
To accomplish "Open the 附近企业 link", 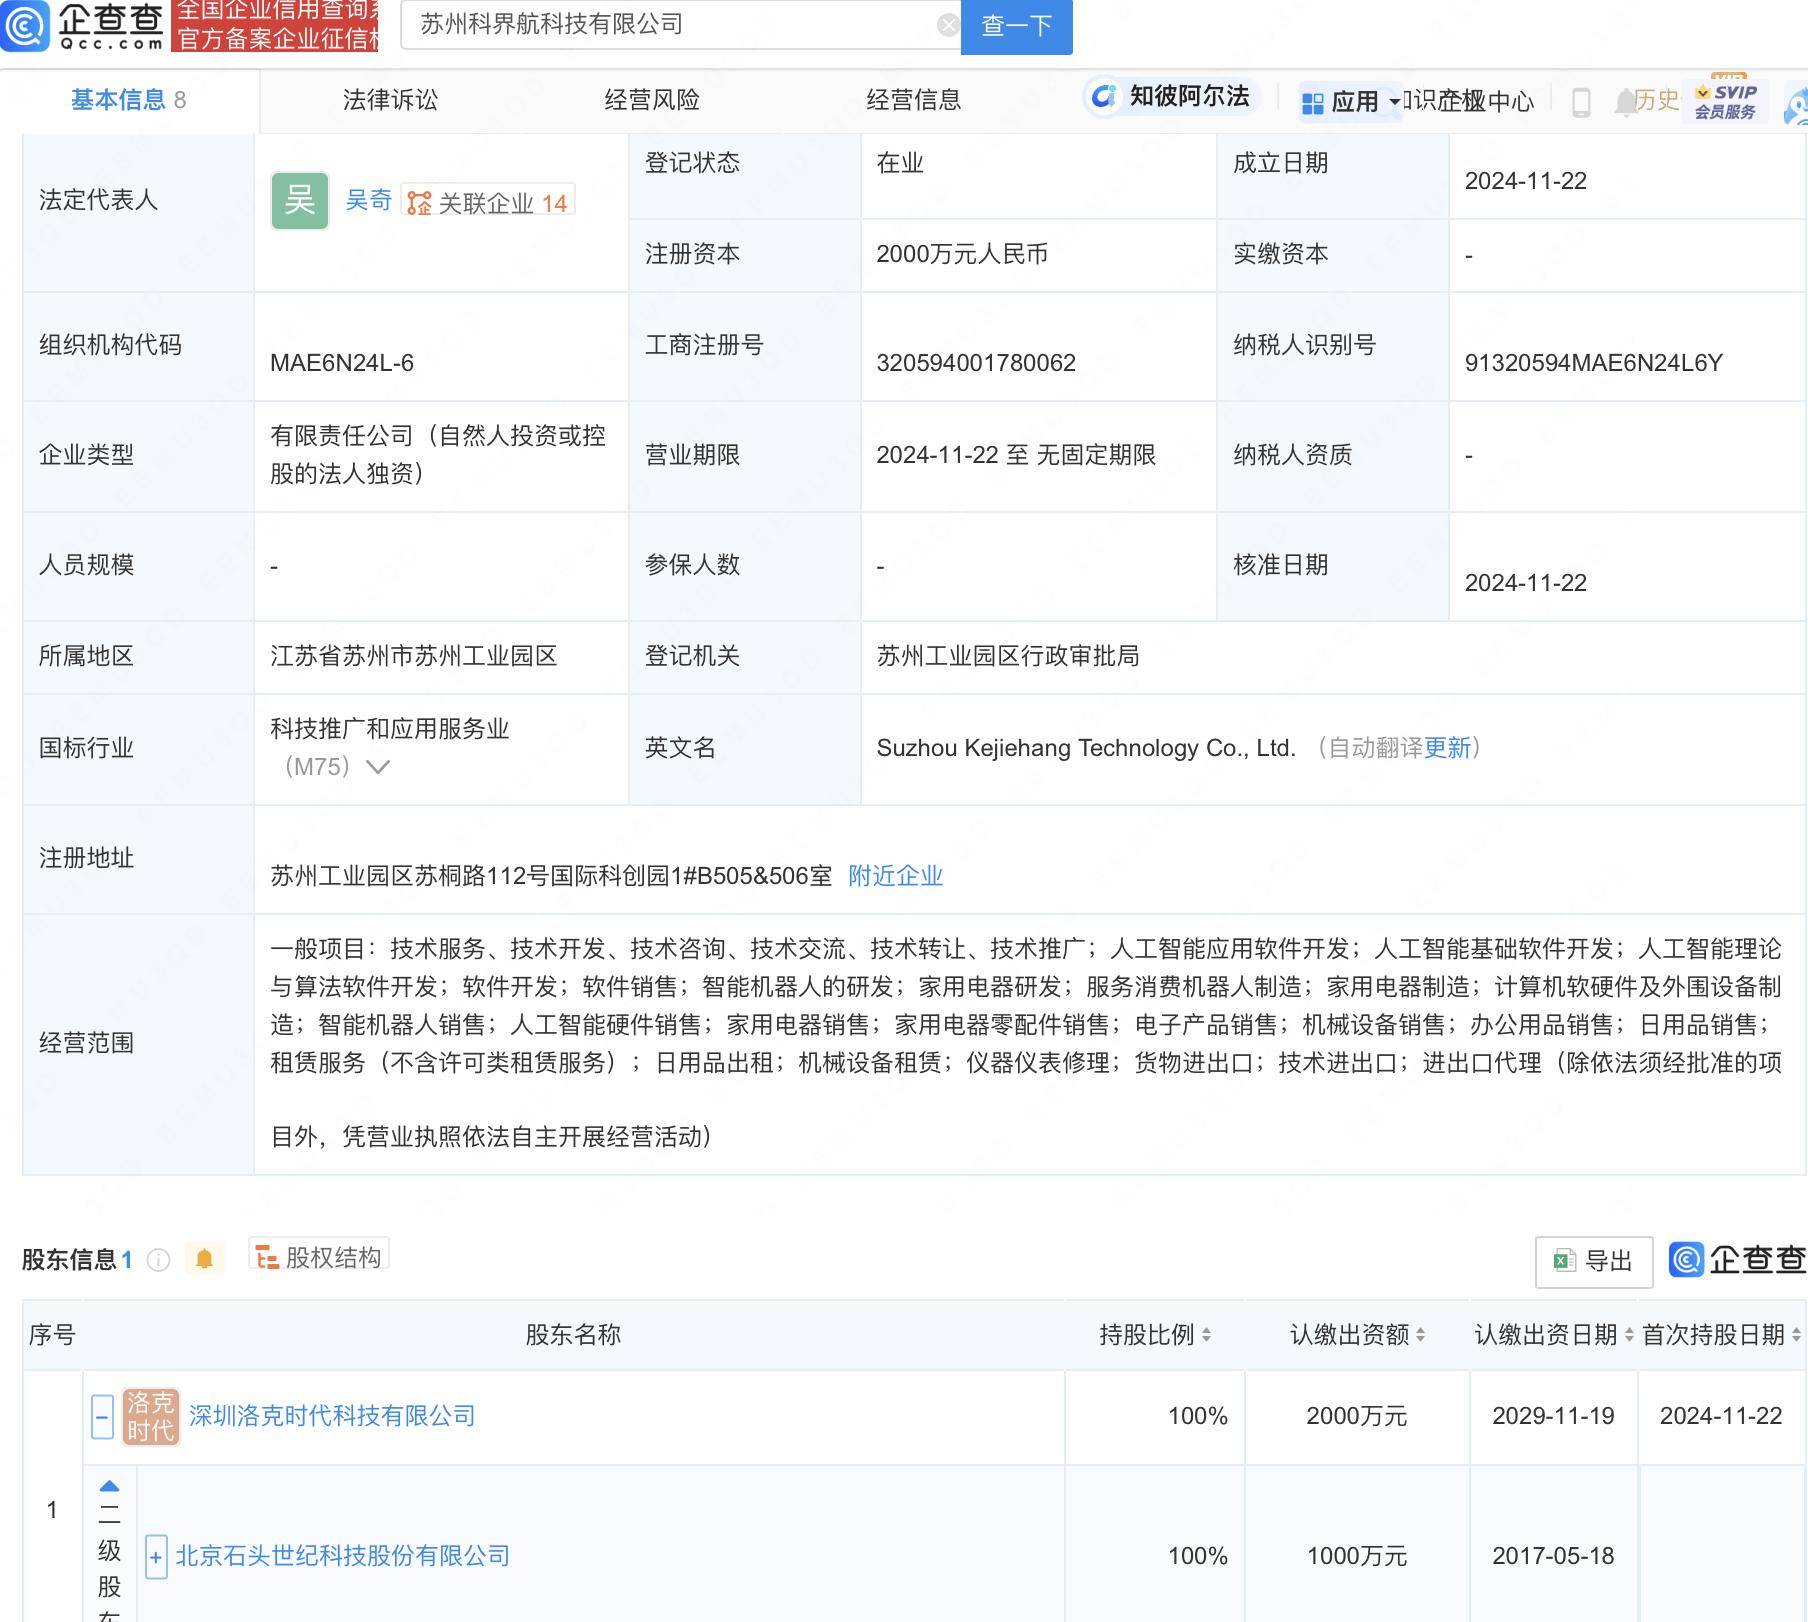I will tap(895, 875).
